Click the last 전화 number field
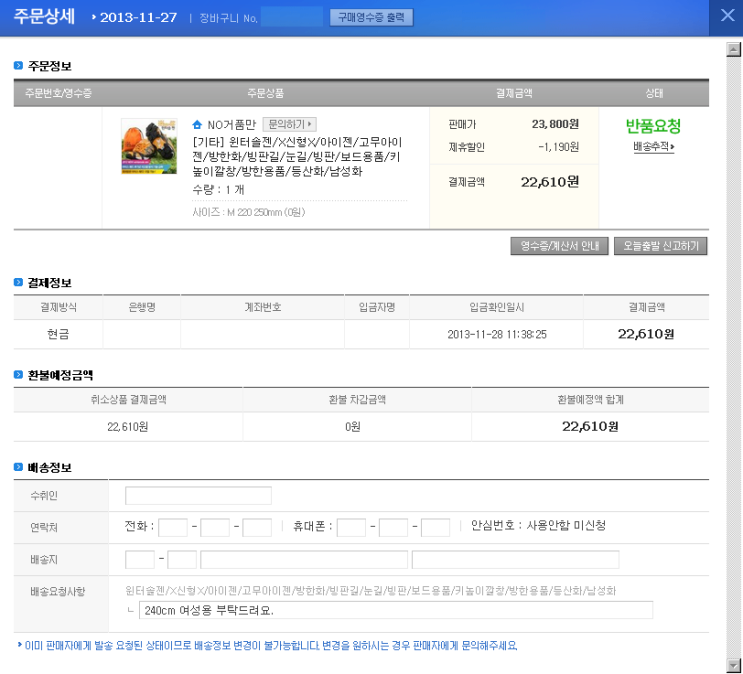Viewport: 743px width, 674px height. coord(257,527)
